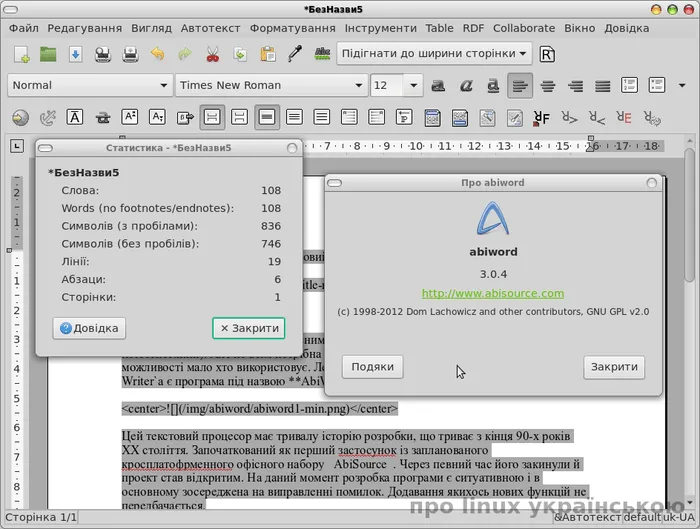Click the vertical document scrollbar
The height and width of the screenshot is (529, 700).
(690, 215)
